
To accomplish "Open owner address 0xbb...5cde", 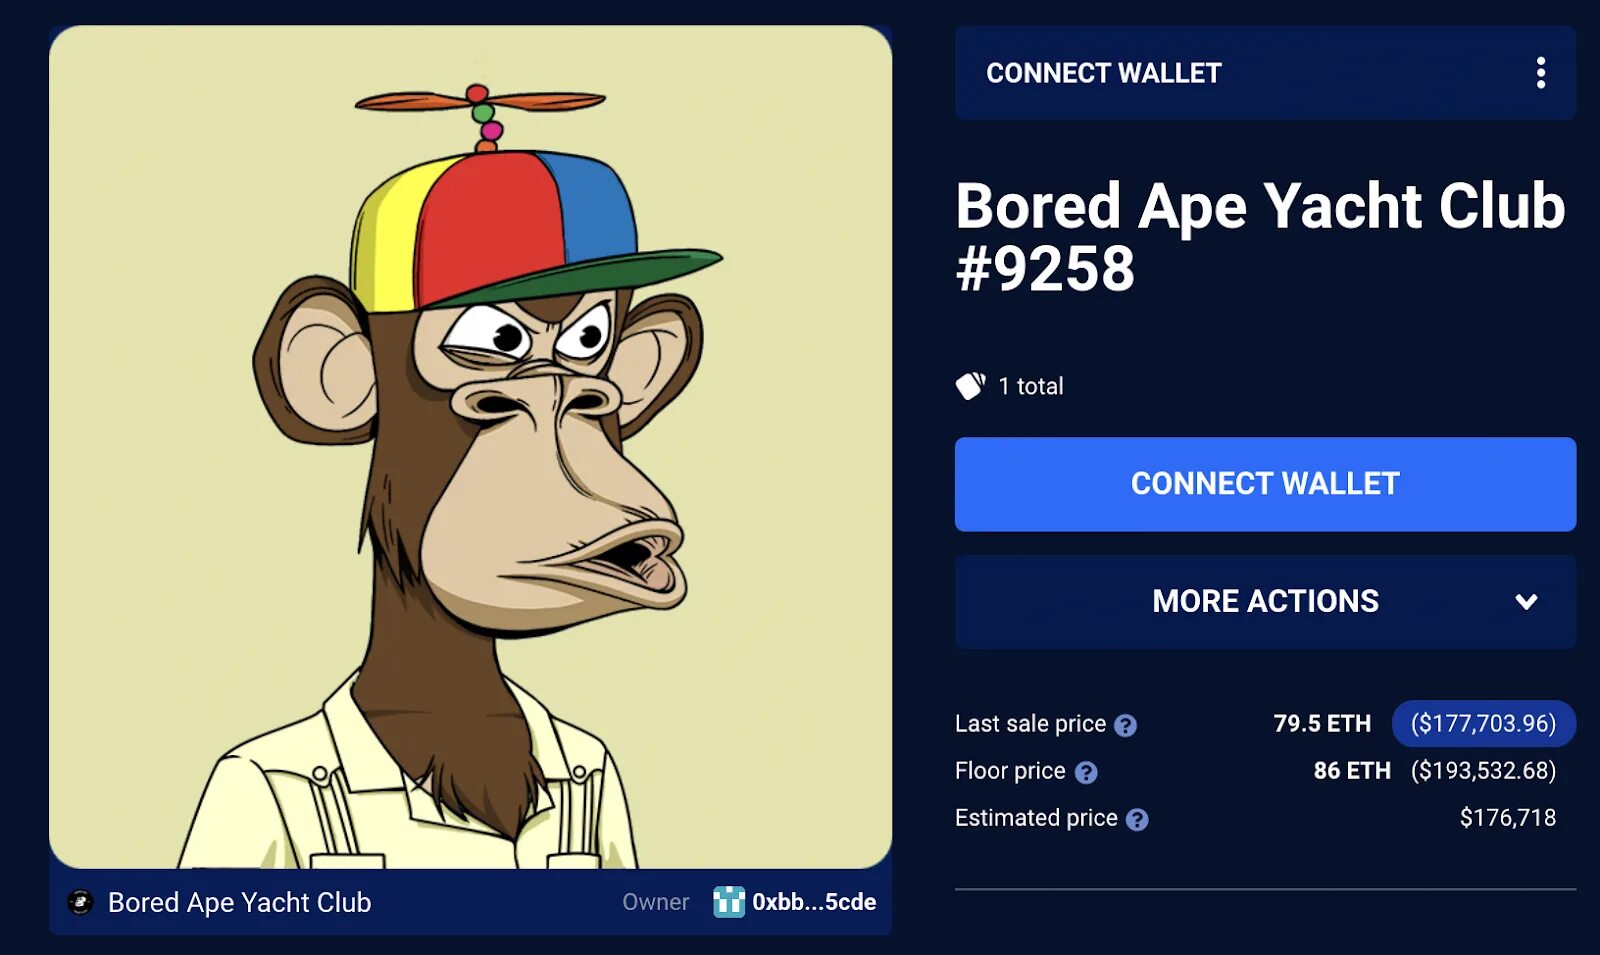I will pos(814,902).
